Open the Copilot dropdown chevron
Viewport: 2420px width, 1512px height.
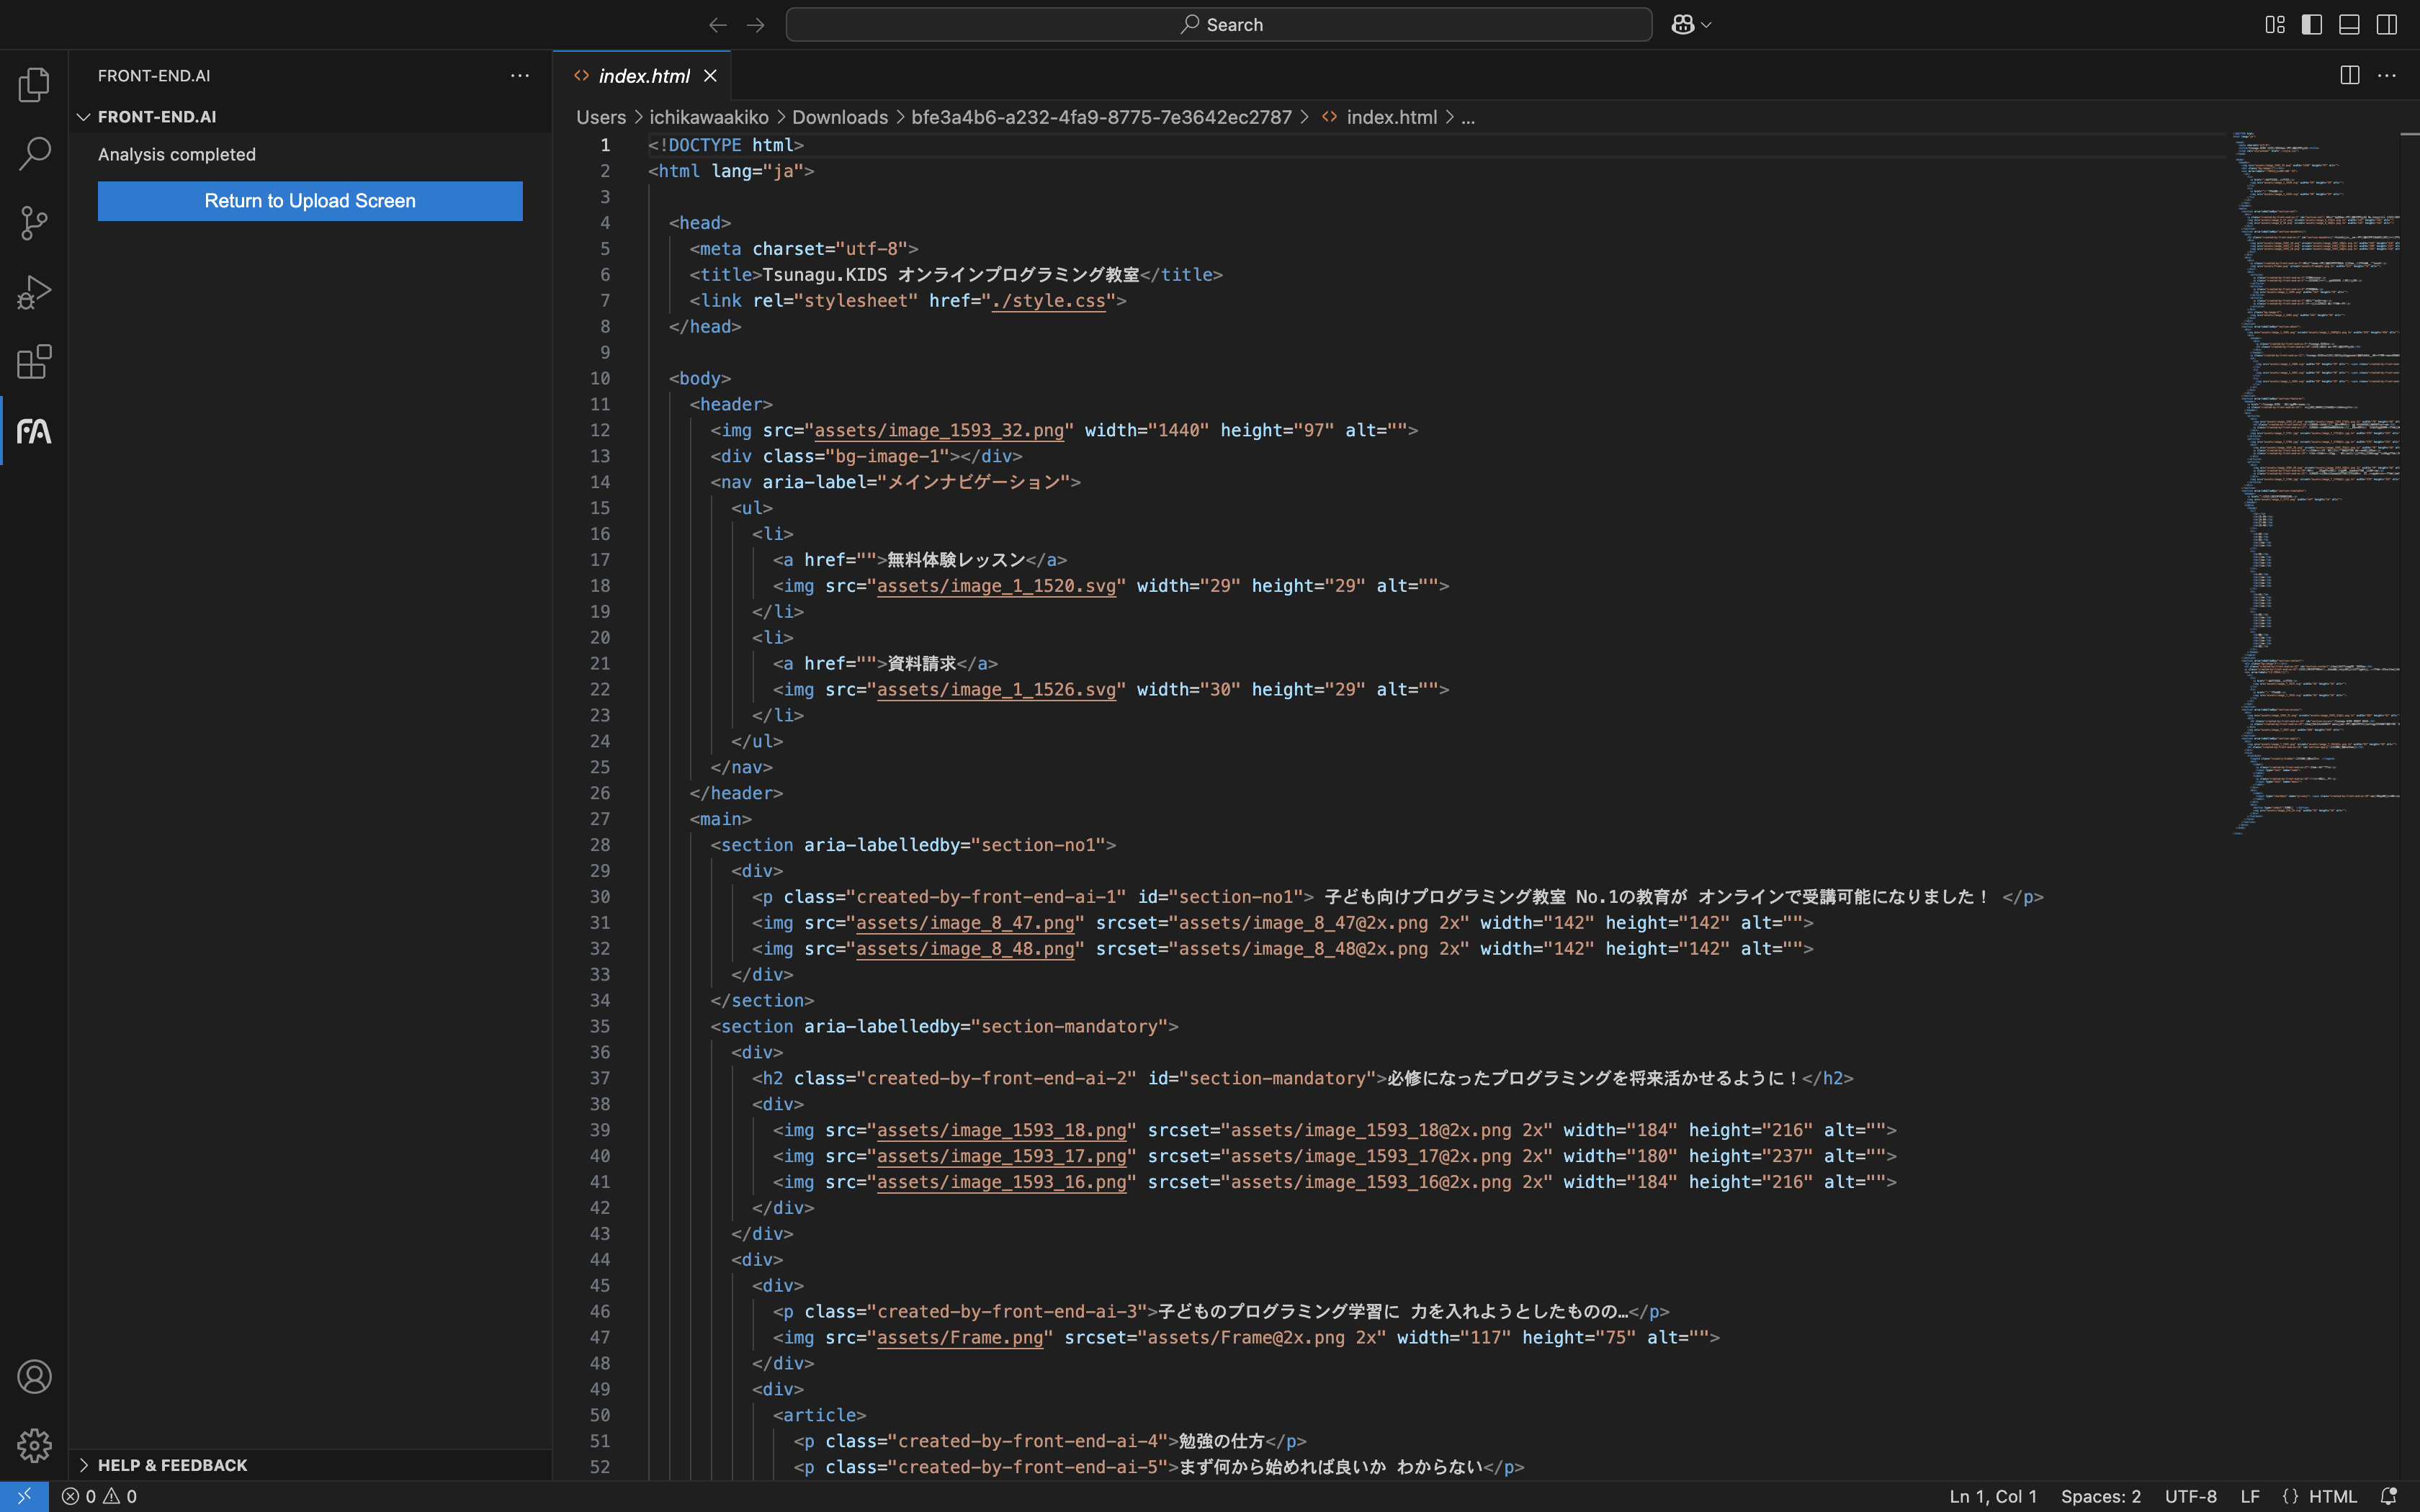point(1706,25)
